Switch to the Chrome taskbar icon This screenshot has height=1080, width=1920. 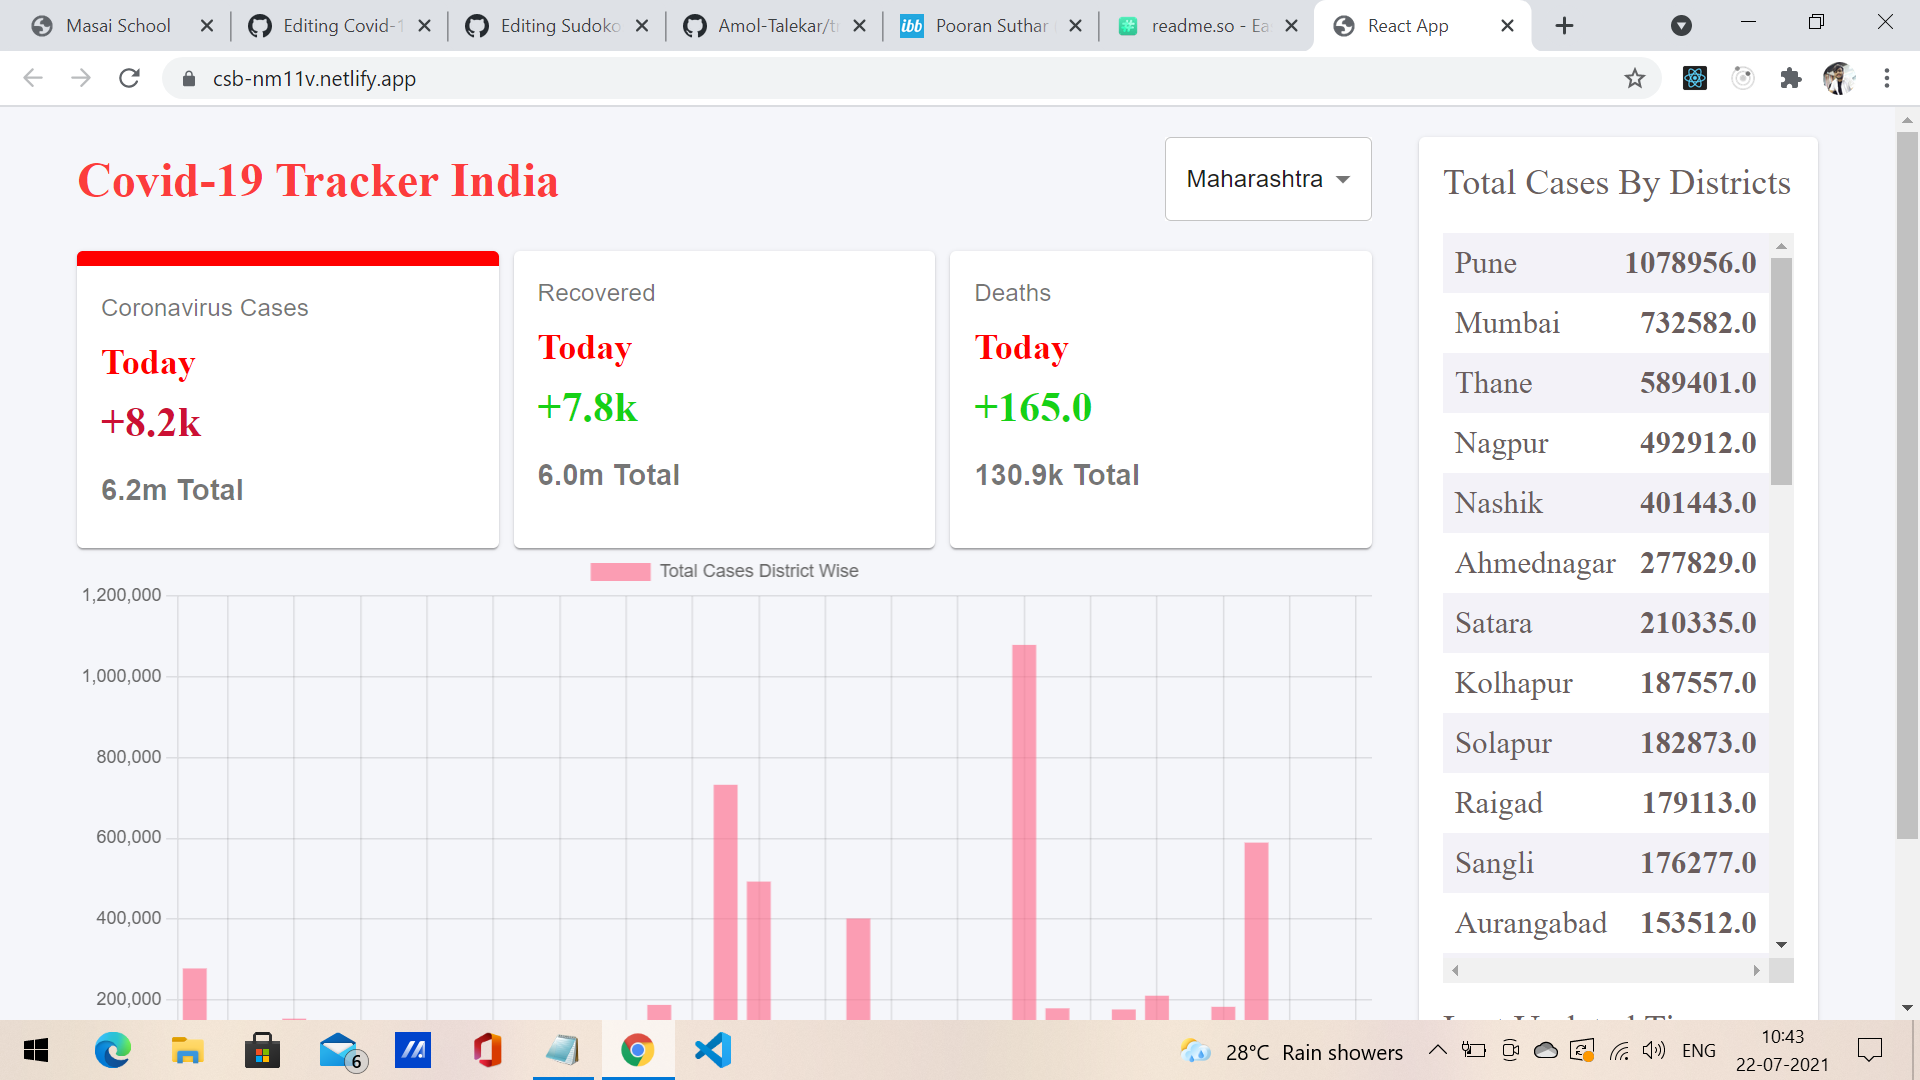[x=638, y=1050]
